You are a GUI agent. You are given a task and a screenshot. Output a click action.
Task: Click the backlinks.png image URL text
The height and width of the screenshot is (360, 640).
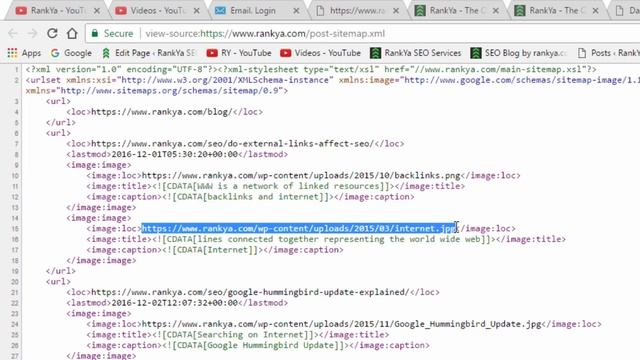coord(301,176)
